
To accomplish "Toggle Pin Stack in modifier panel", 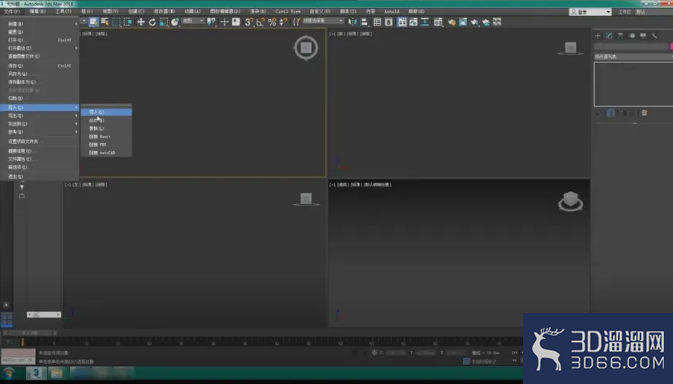I will click(599, 113).
